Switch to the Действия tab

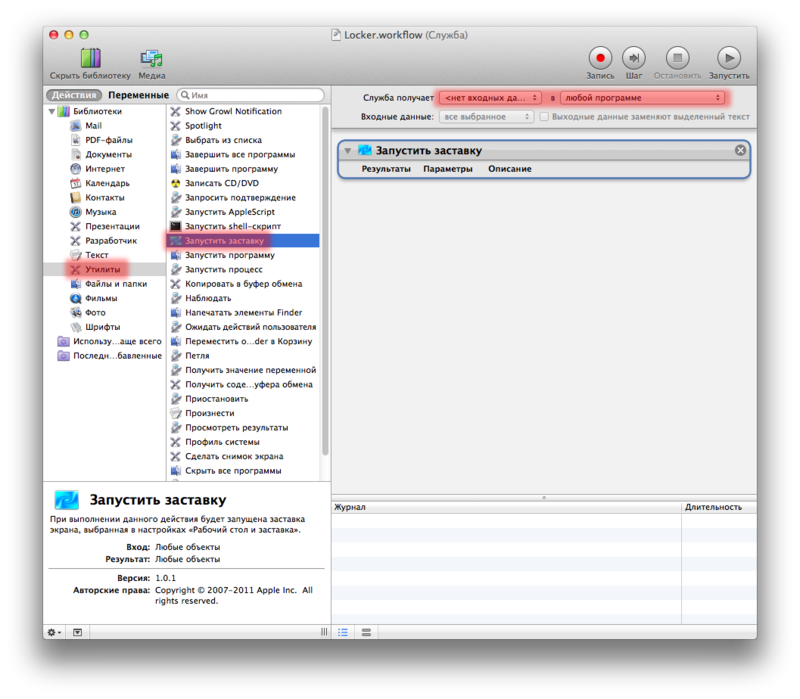pyautogui.click(x=74, y=95)
